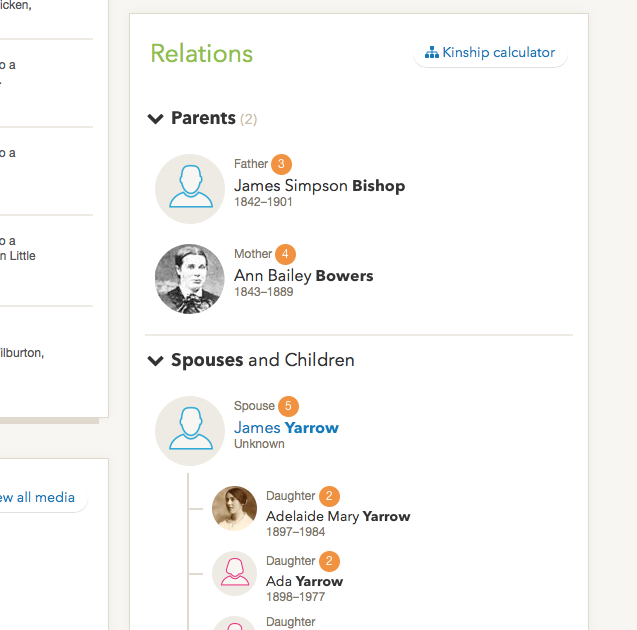Click Ada Yarrow's female avatar icon
The width and height of the screenshot is (637, 630).
click(235, 573)
